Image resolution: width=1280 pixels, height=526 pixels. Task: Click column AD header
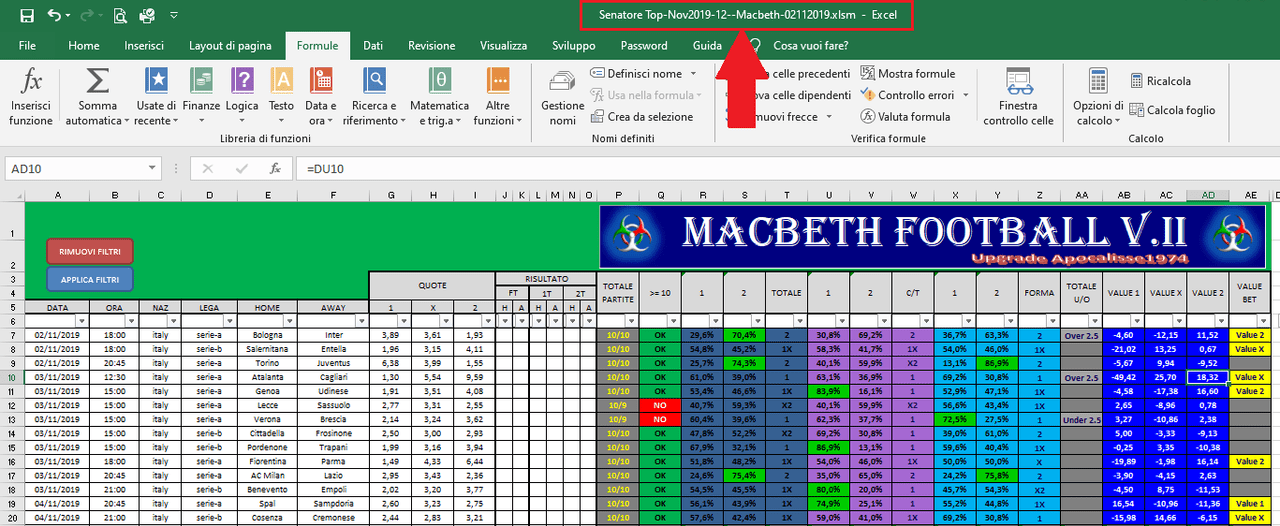click(x=1208, y=195)
